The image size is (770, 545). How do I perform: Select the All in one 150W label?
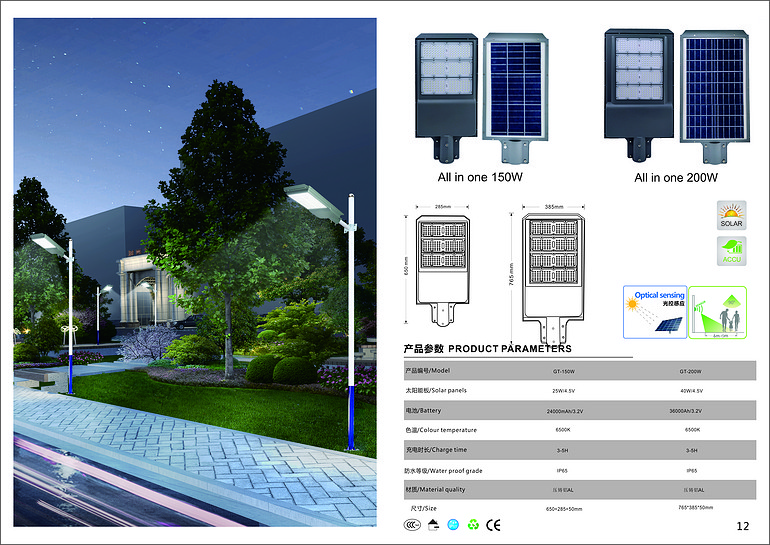pos(480,178)
